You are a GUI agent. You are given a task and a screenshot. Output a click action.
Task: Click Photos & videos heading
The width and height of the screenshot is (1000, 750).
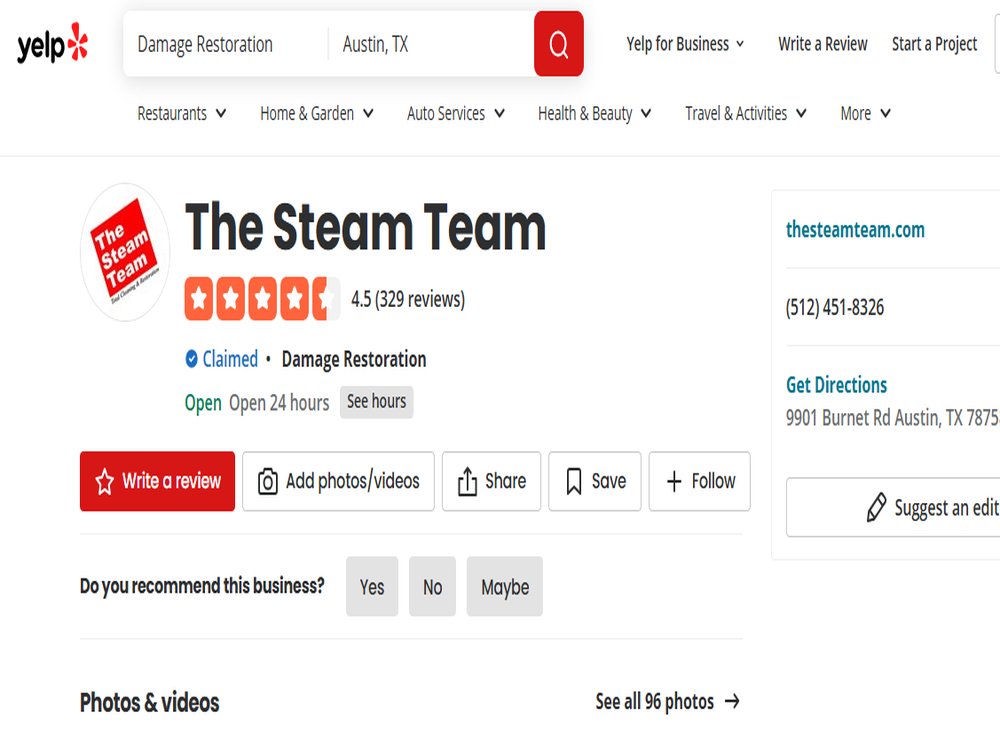pyautogui.click(x=149, y=703)
